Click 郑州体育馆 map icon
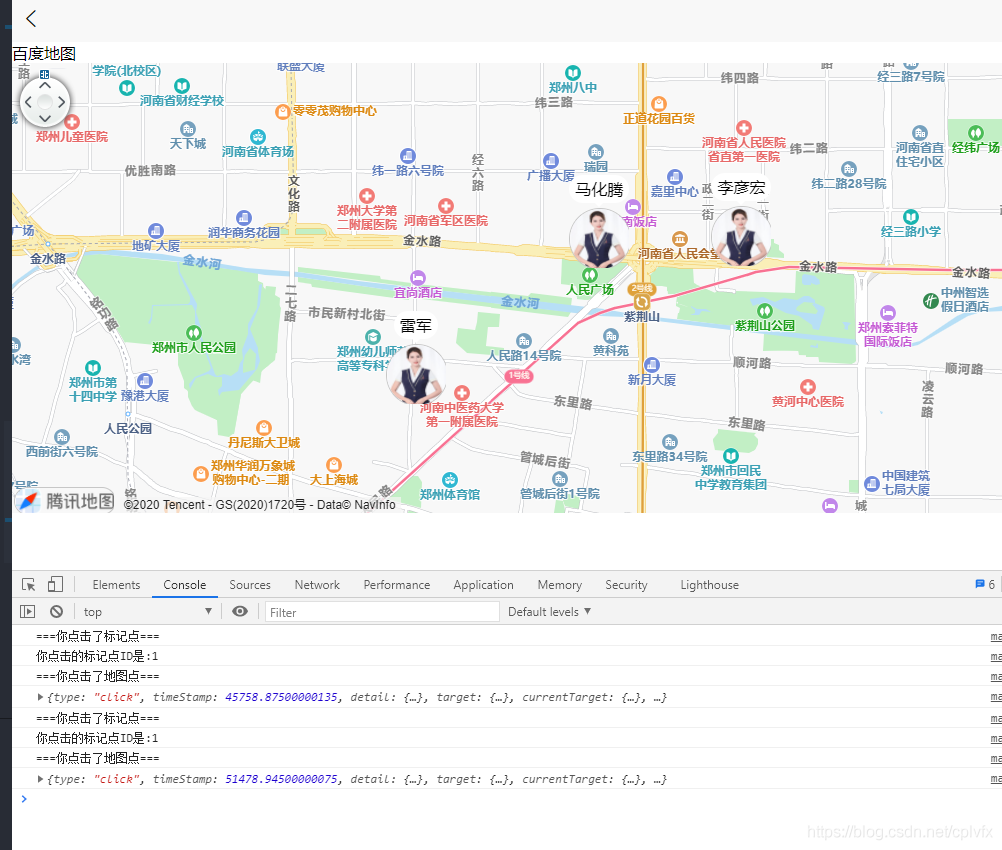The width and height of the screenshot is (1002, 850). (450, 479)
